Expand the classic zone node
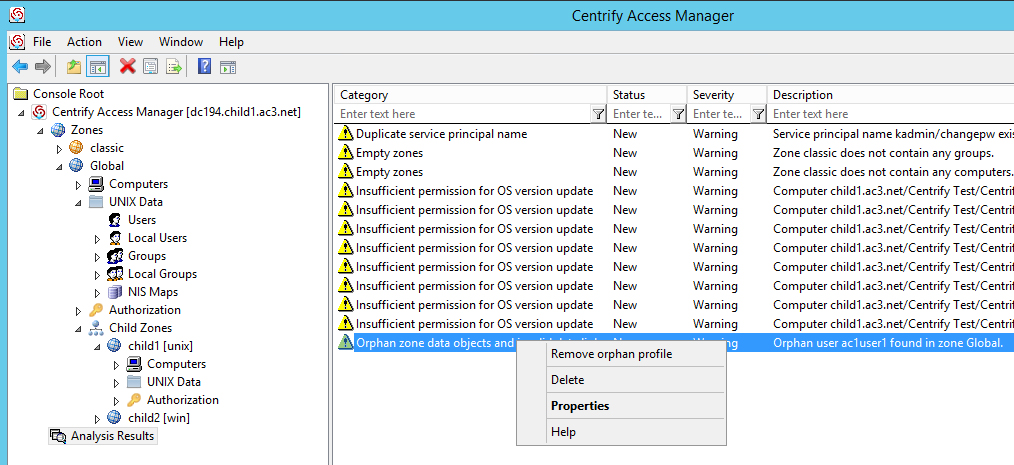 click(59, 148)
